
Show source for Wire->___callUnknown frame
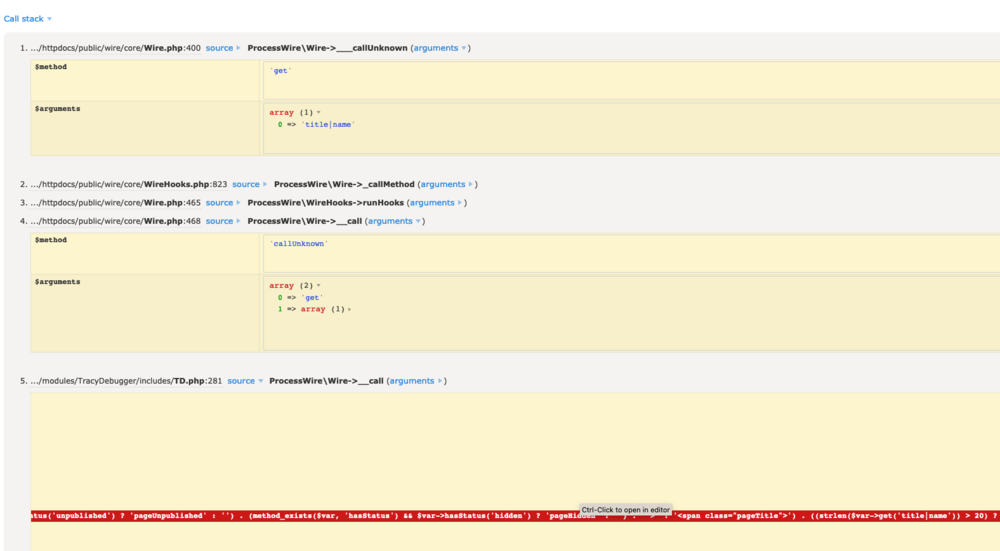(x=222, y=48)
